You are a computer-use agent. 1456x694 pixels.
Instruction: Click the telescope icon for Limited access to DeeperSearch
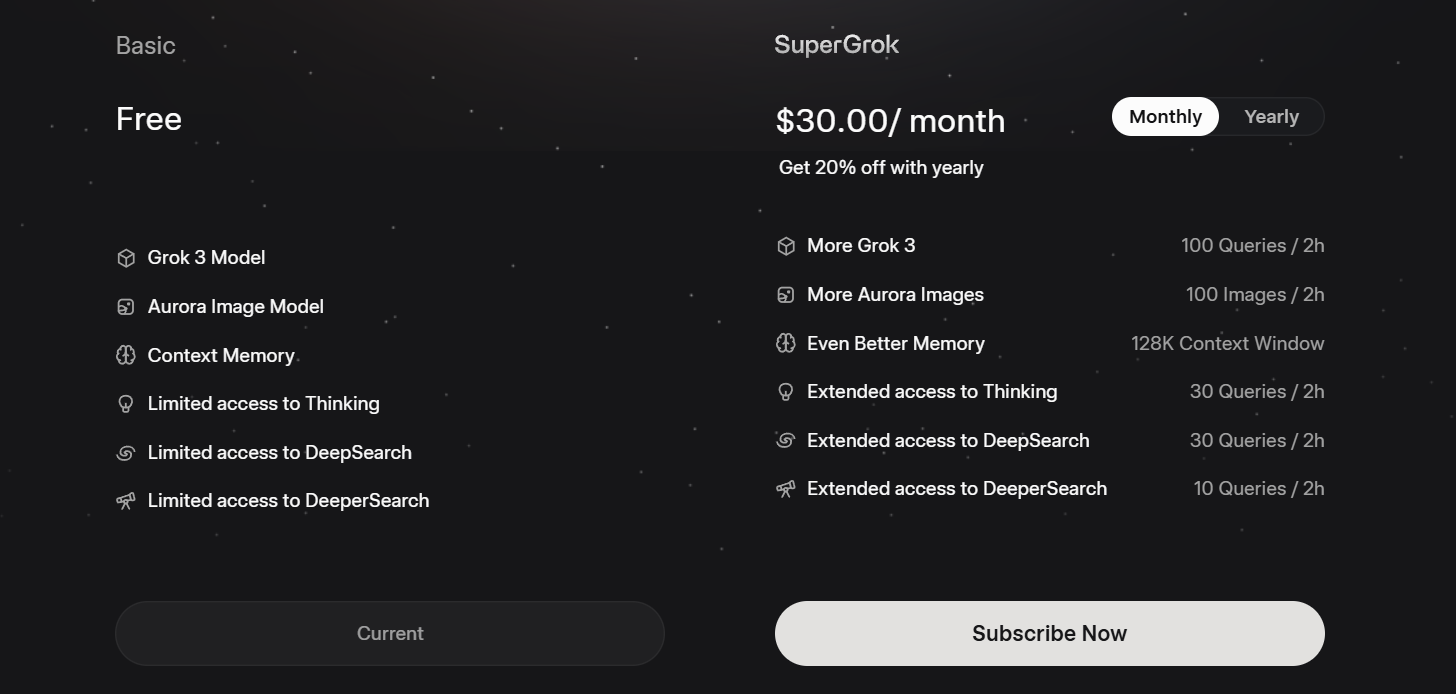click(126, 501)
